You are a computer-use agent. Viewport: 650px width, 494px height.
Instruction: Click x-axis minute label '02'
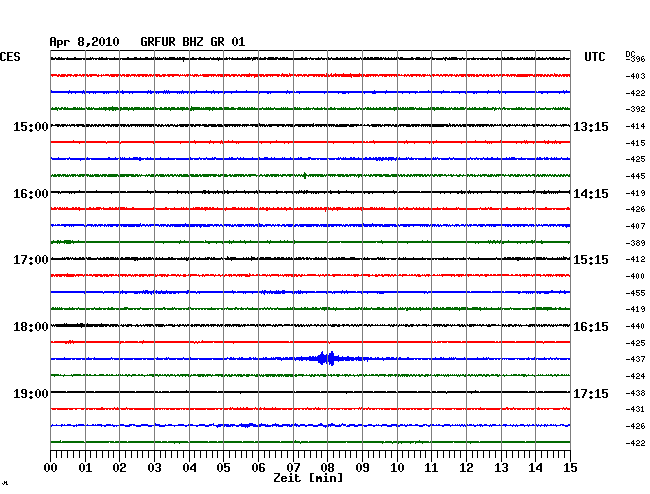(119, 468)
